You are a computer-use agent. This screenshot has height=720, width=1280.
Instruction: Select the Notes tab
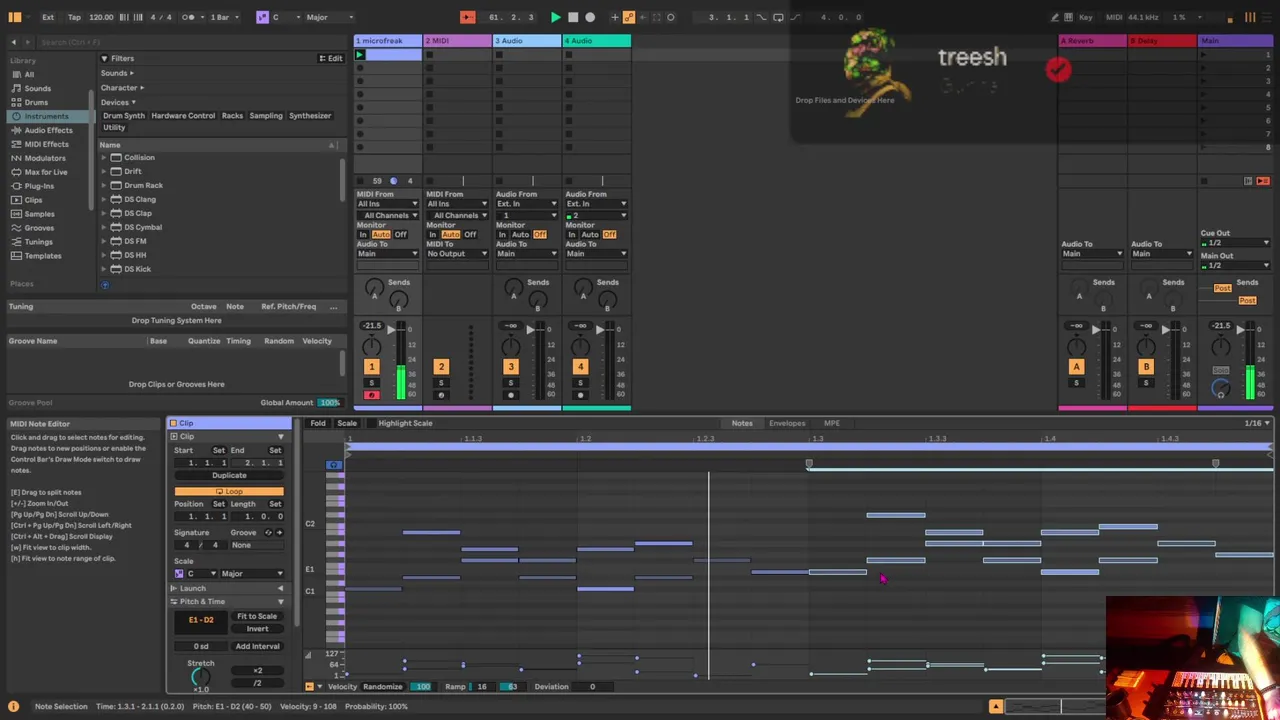(x=742, y=423)
